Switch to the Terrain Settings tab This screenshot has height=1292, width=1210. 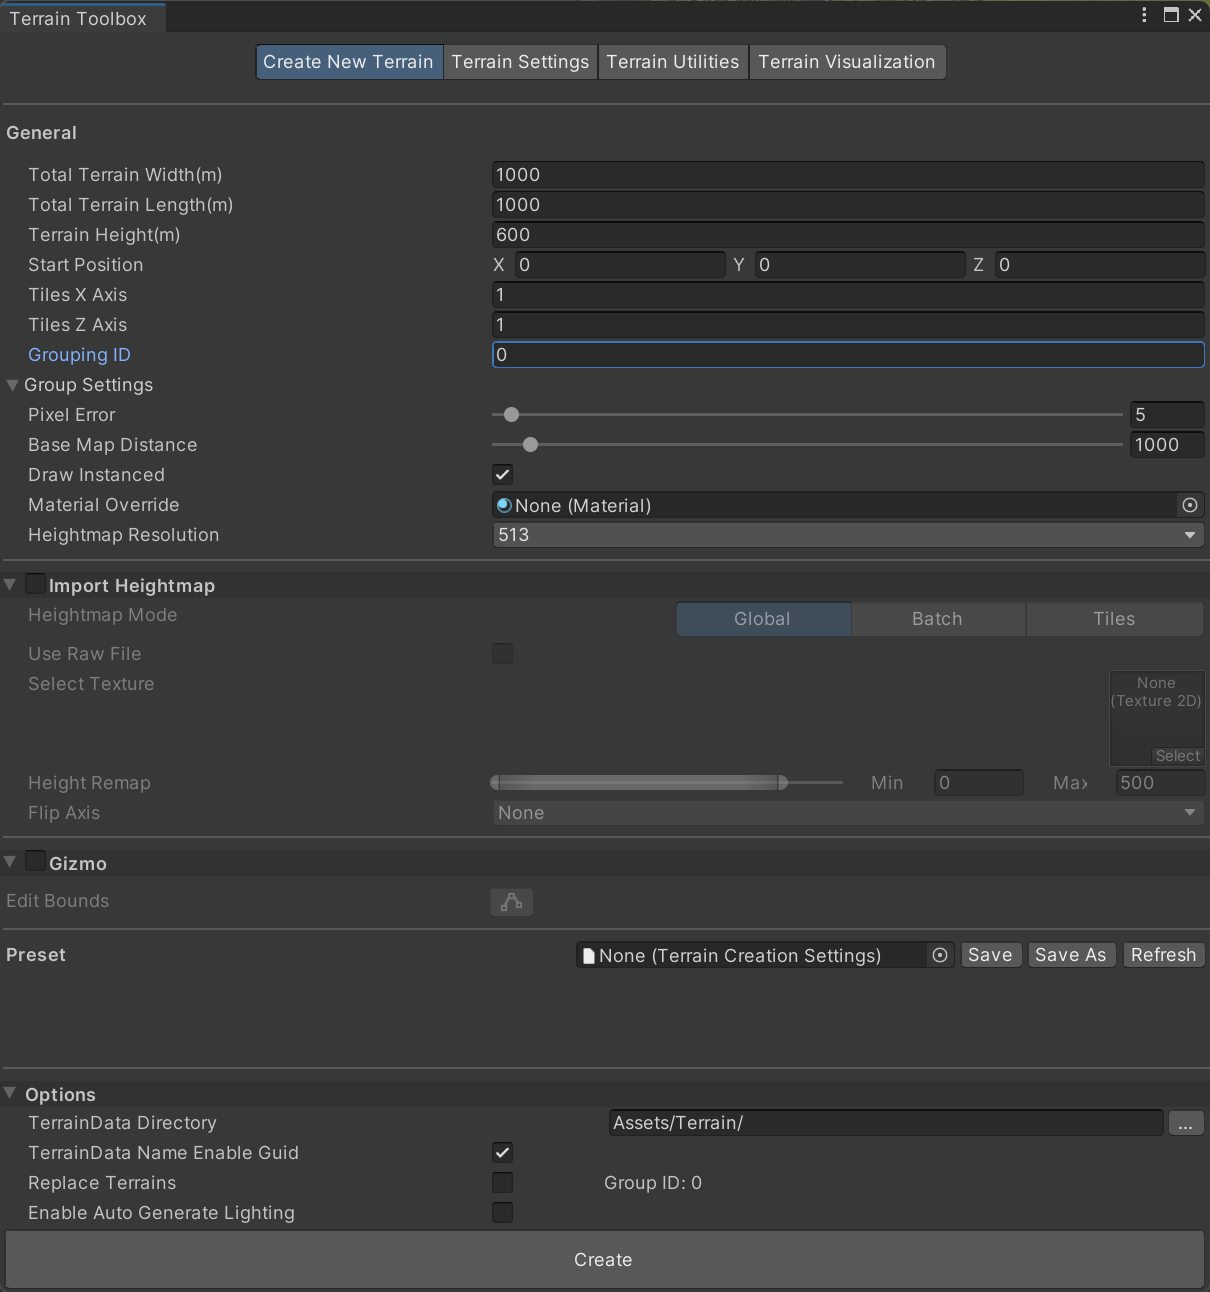520,62
